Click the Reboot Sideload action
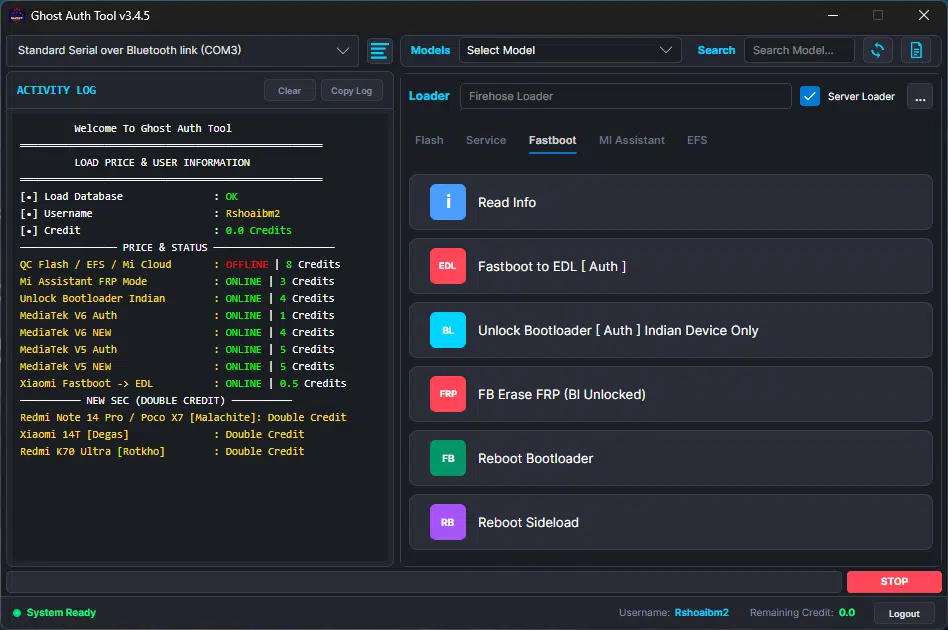This screenshot has width=948, height=630. (x=670, y=522)
